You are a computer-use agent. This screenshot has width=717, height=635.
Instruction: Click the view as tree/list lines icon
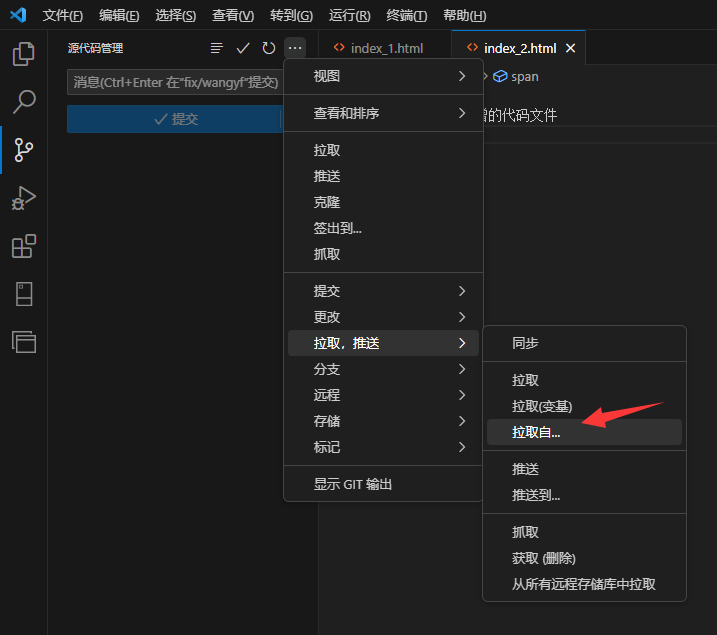[217, 48]
